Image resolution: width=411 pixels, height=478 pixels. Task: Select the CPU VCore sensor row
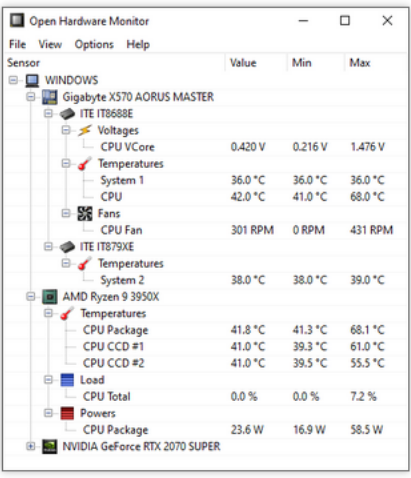point(205,147)
